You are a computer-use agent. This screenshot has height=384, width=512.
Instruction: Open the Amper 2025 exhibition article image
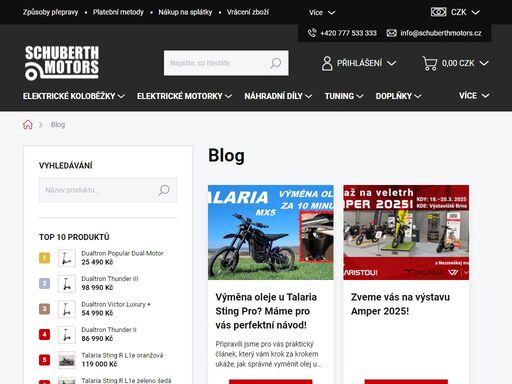coord(406,232)
